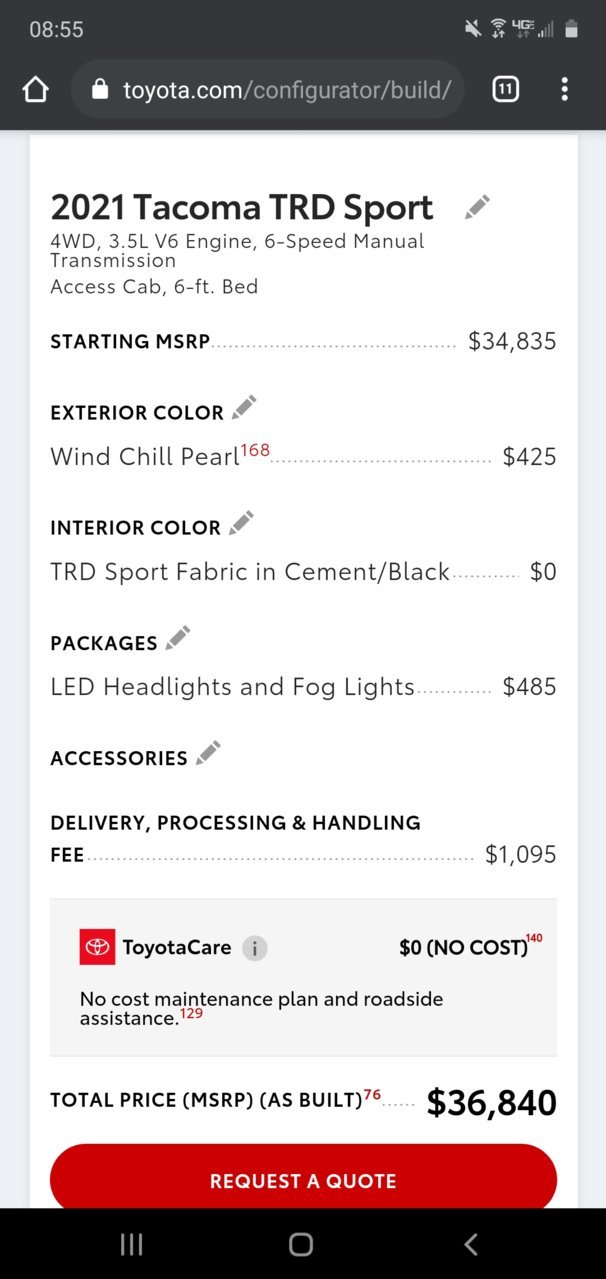Tap the Android home navigation button
Screen dimensions: 606x1279
301,1244
